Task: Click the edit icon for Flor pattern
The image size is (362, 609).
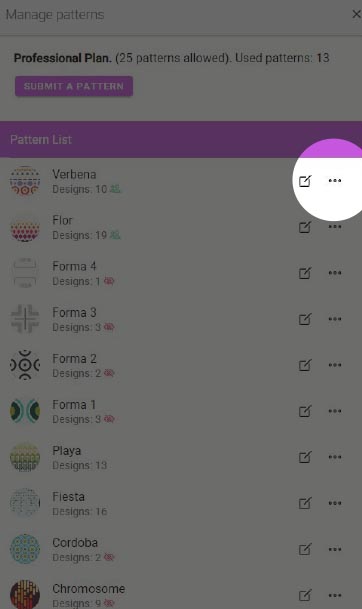Action: point(305,227)
